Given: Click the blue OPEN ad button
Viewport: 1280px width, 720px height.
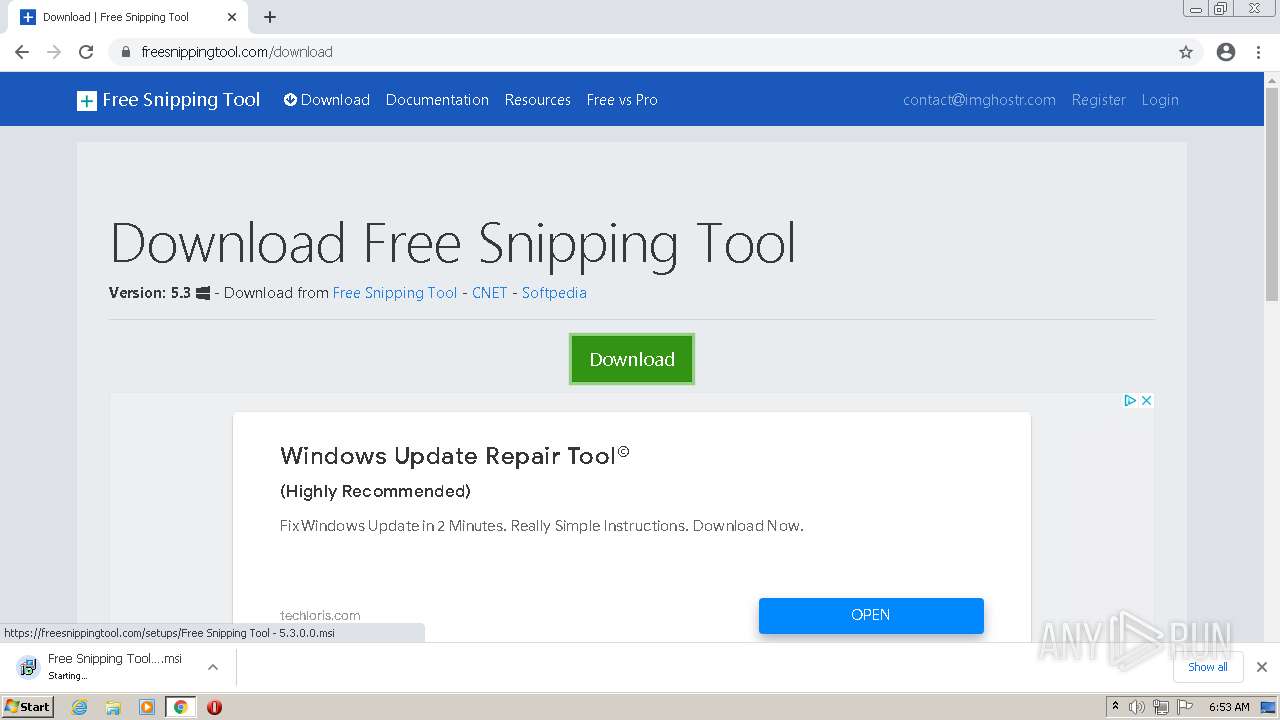Looking at the screenshot, I should click(x=871, y=615).
